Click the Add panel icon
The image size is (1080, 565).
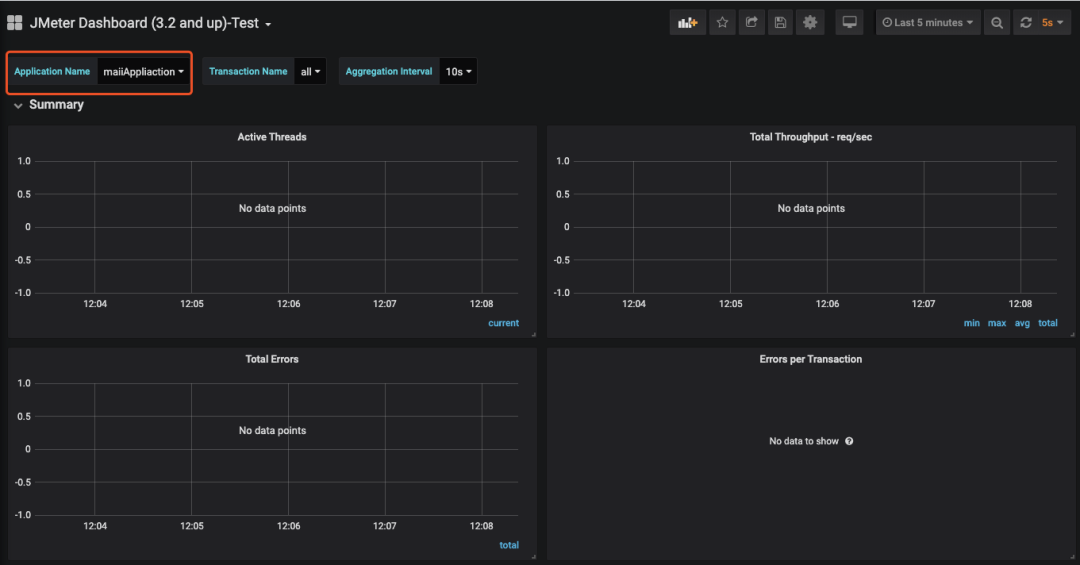pyautogui.click(x=687, y=23)
